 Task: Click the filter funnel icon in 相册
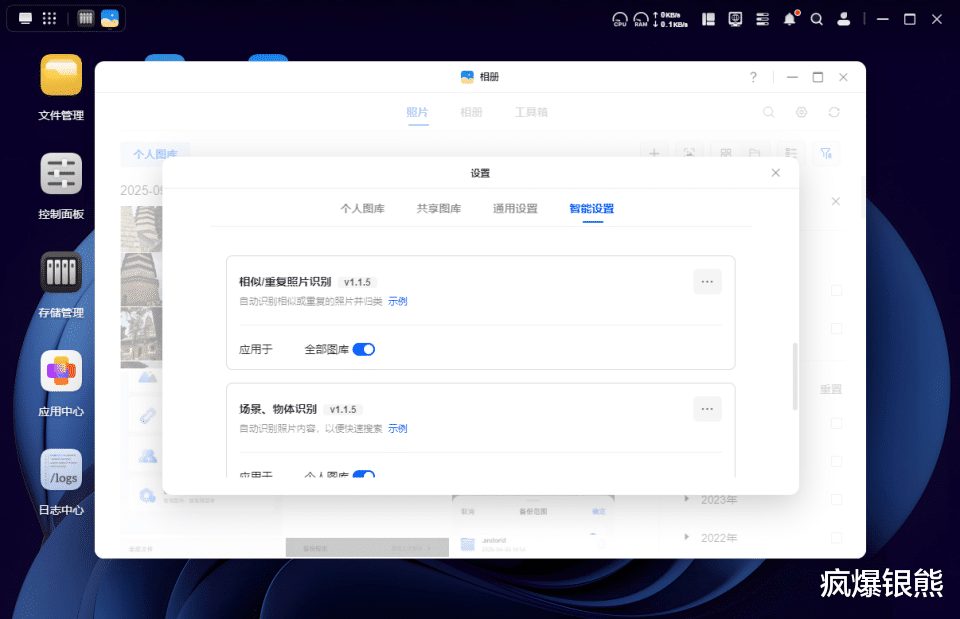point(826,153)
